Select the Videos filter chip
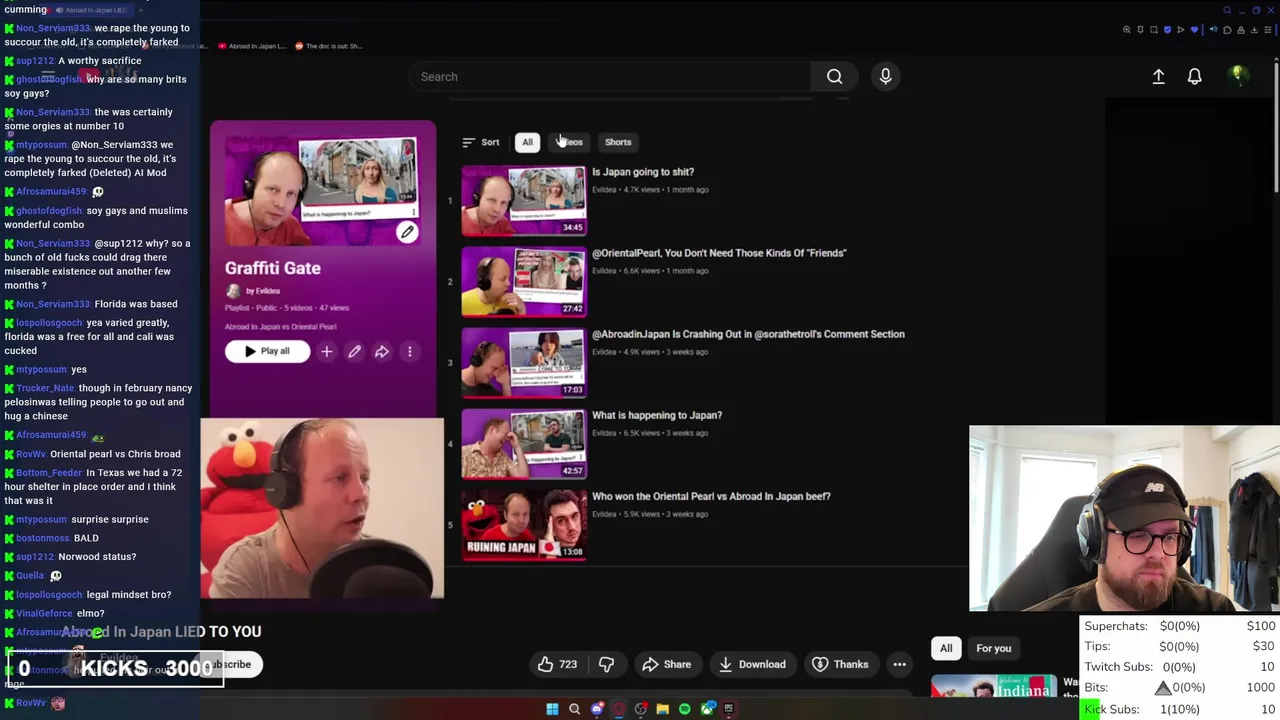This screenshot has width=1280, height=720. coord(571,142)
